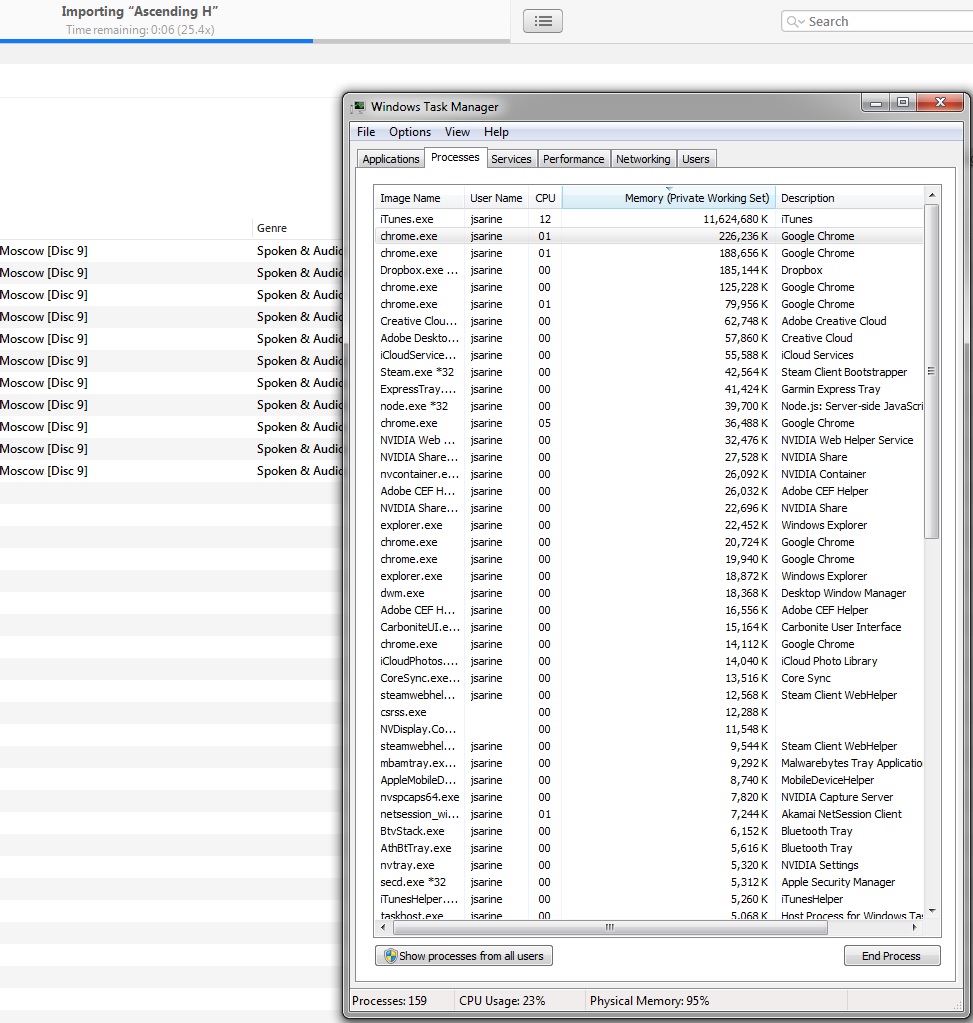Image resolution: width=973 pixels, height=1023 pixels.
Task: Open the Options menu
Action: 410,132
